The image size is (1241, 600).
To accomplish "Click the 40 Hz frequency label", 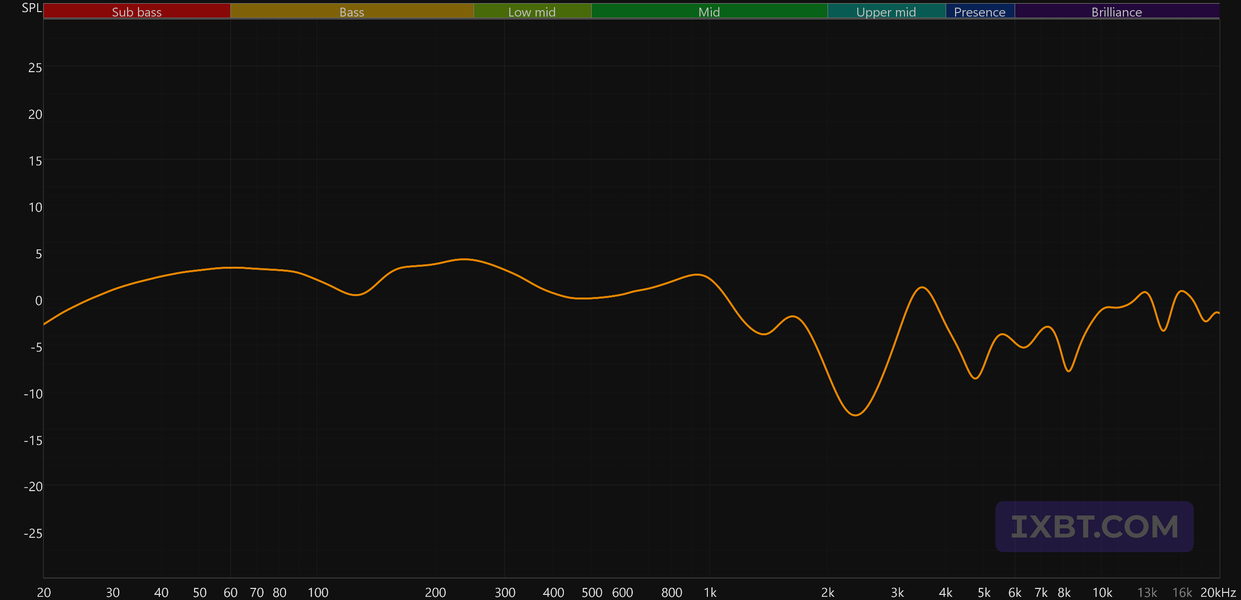I will [x=162, y=592].
